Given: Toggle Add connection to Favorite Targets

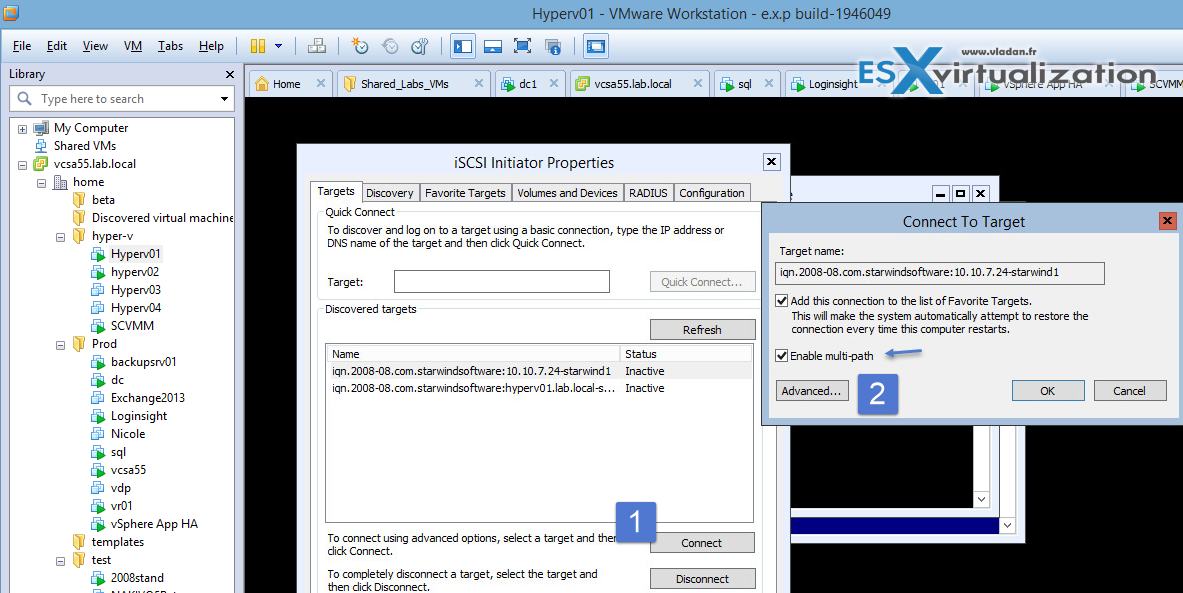Looking at the screenshot, I should (x=782, y=300).
